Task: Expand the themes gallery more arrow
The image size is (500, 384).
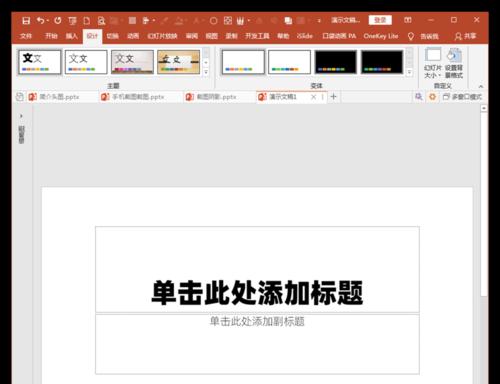Action: [x=206, y=72]
